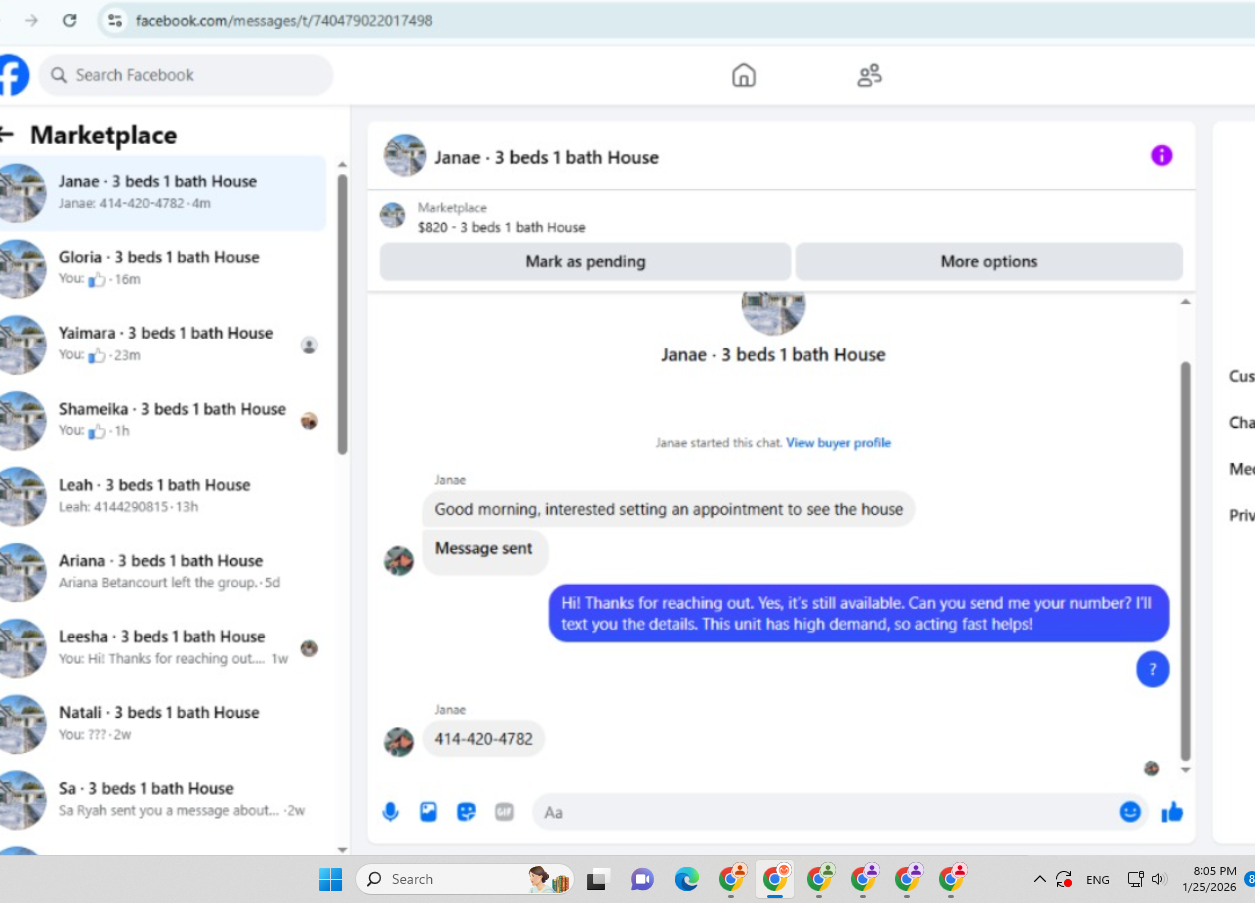Open the purple conversation information icon
1255x903 pixels.
coord(1161,155)
